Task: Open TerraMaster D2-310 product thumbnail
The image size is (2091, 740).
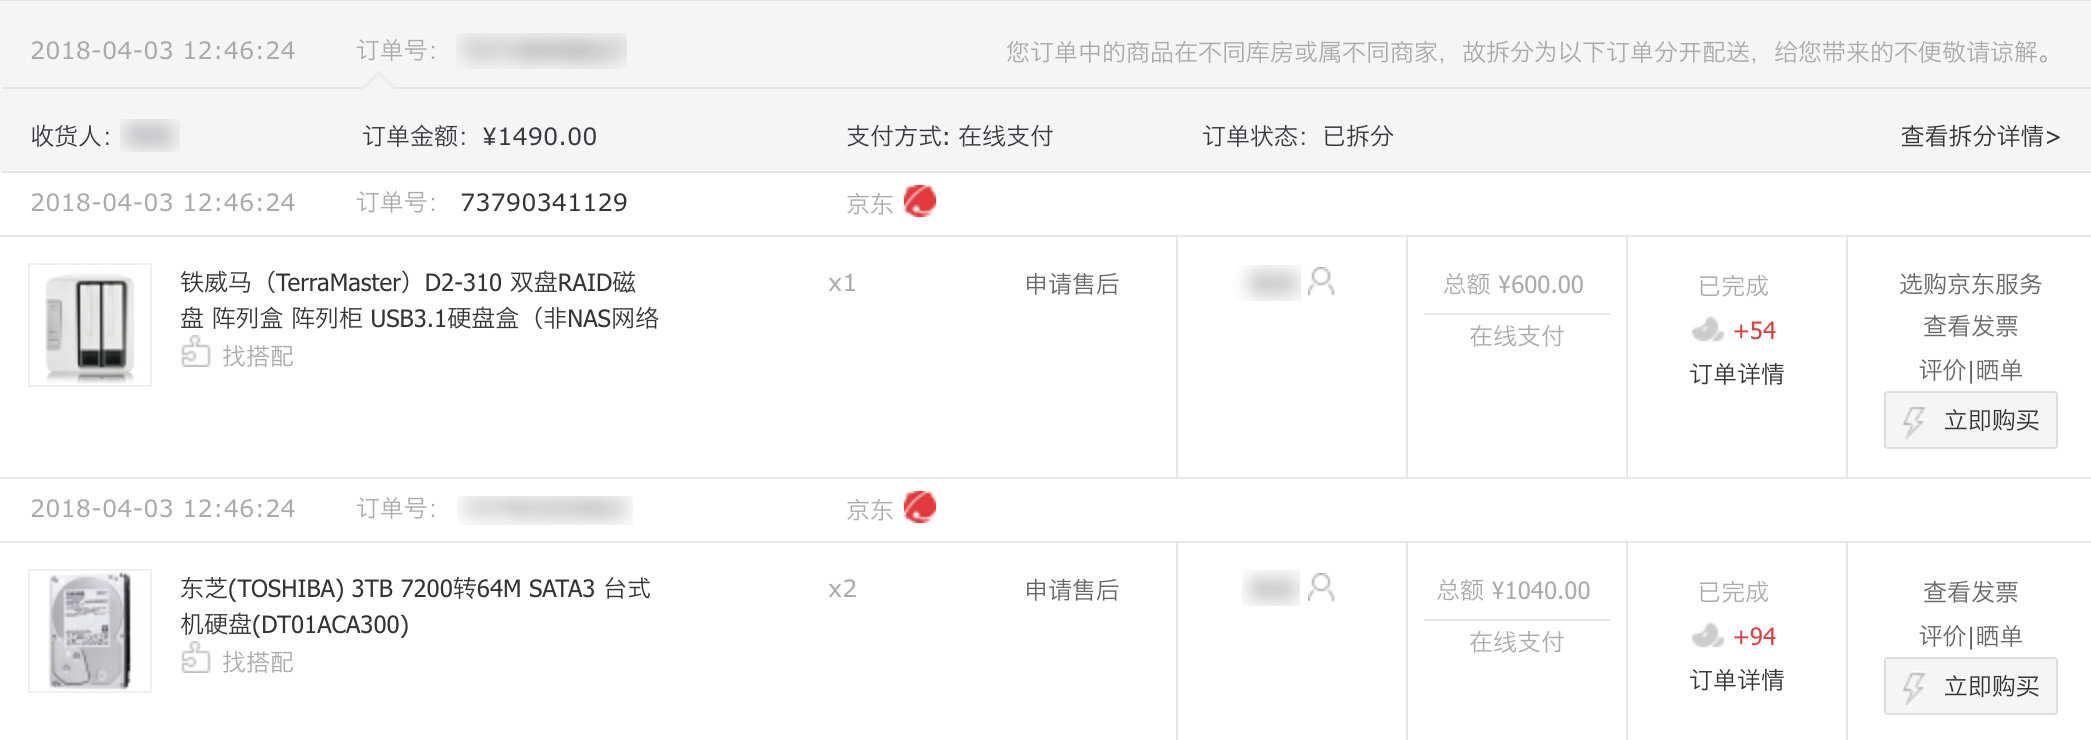Action: point(90,325)
